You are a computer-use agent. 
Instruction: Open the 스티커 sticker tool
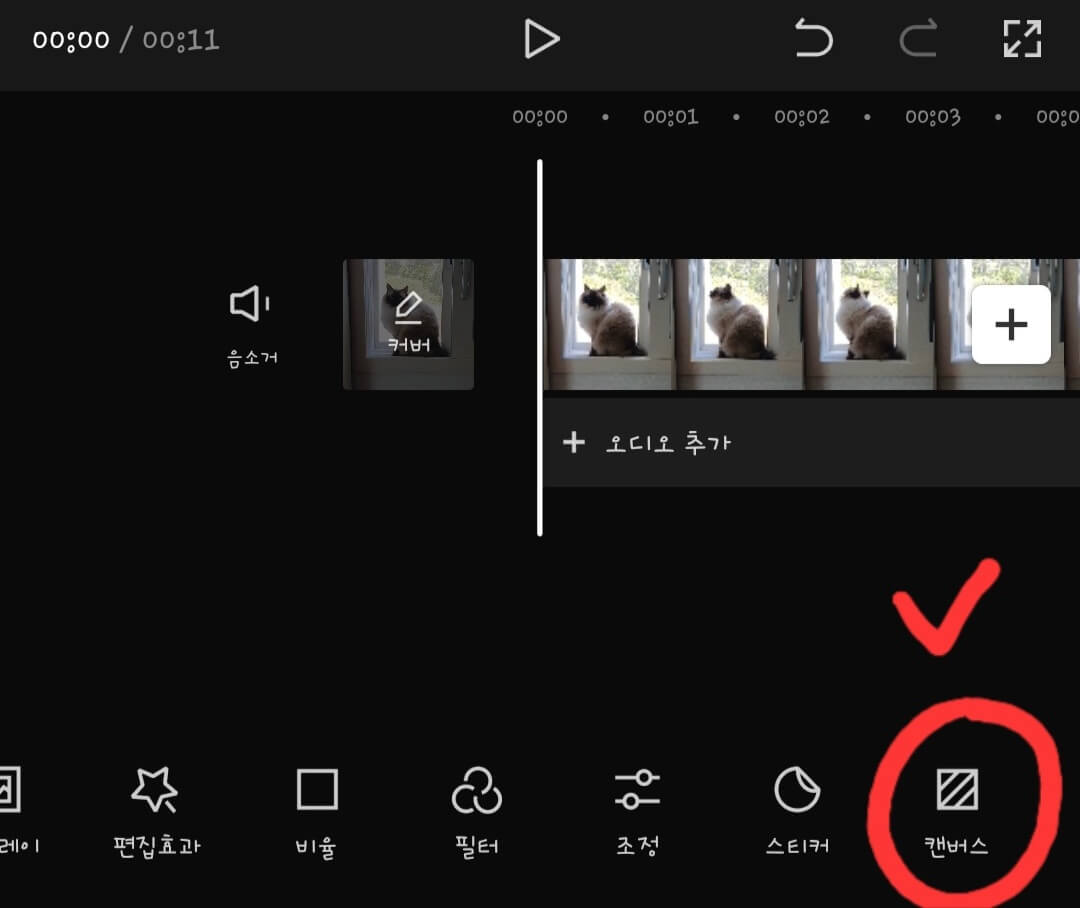pos(798,813)
